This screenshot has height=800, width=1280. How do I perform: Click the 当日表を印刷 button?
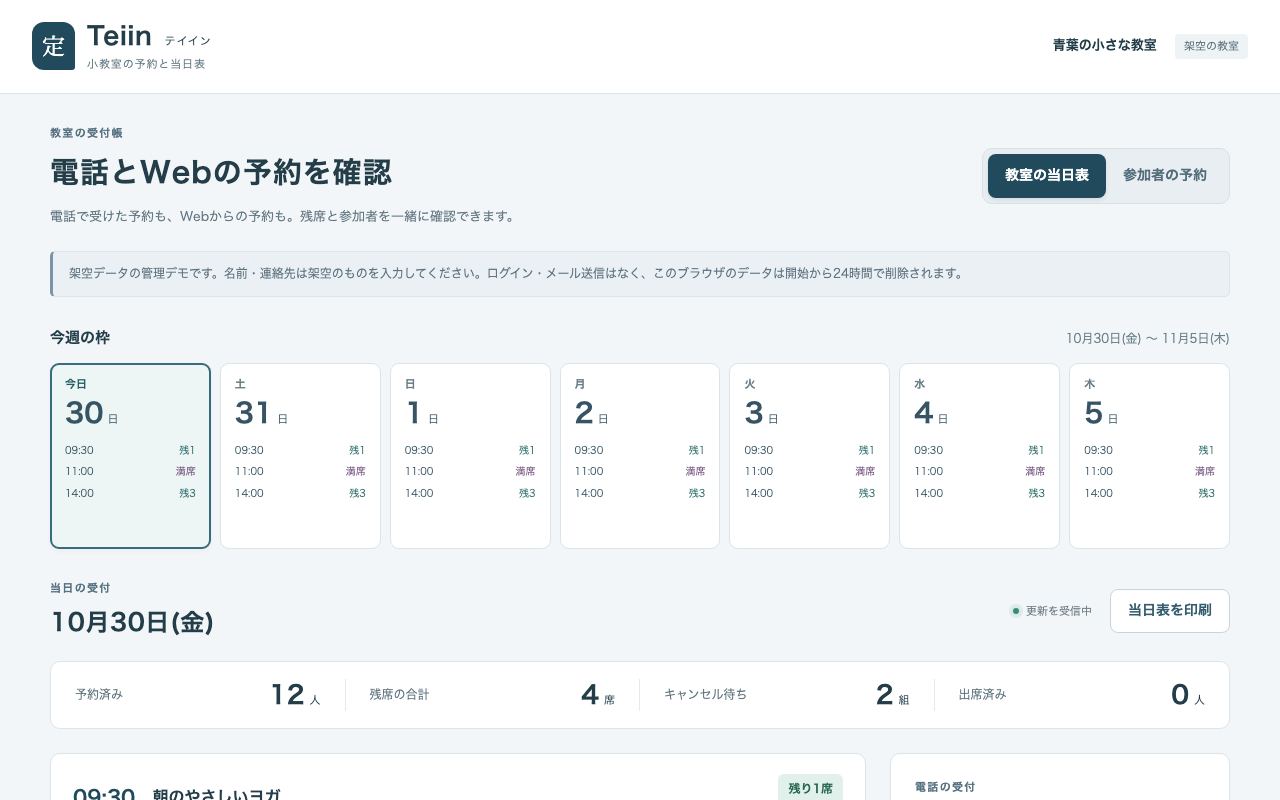1170,611
